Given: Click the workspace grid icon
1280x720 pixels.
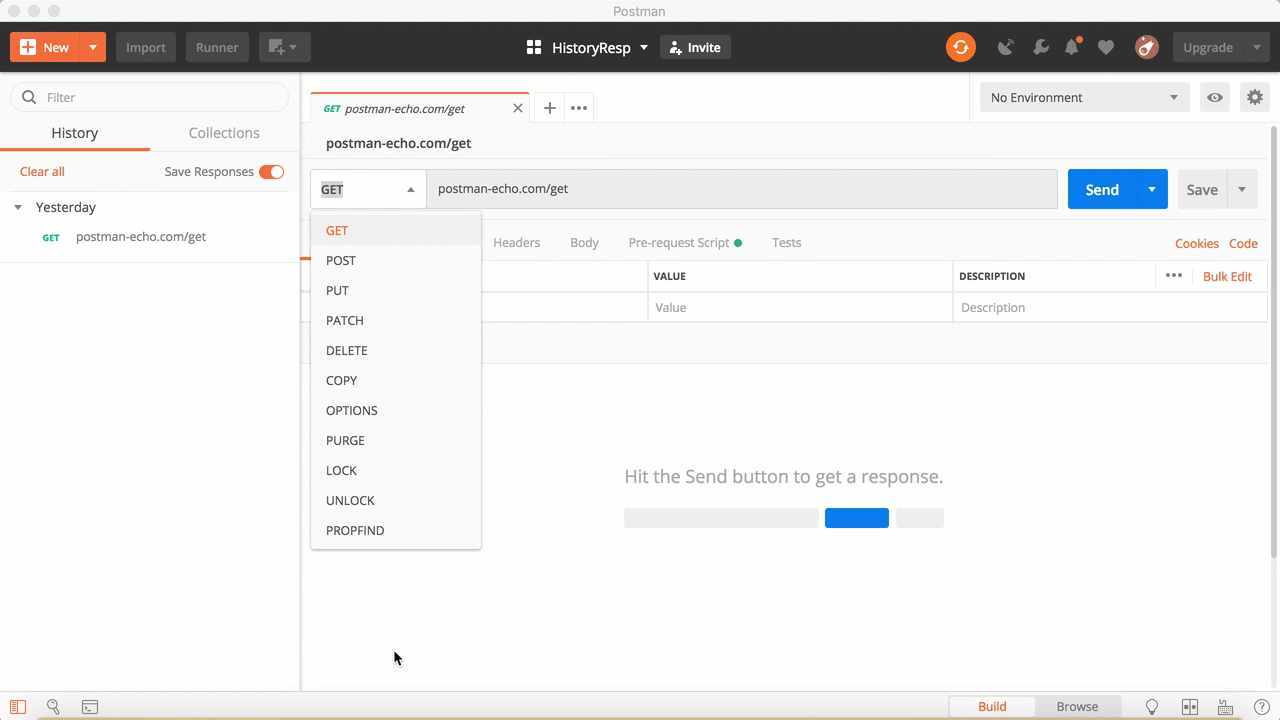Looking at the screenshot, I should (534, 47).
